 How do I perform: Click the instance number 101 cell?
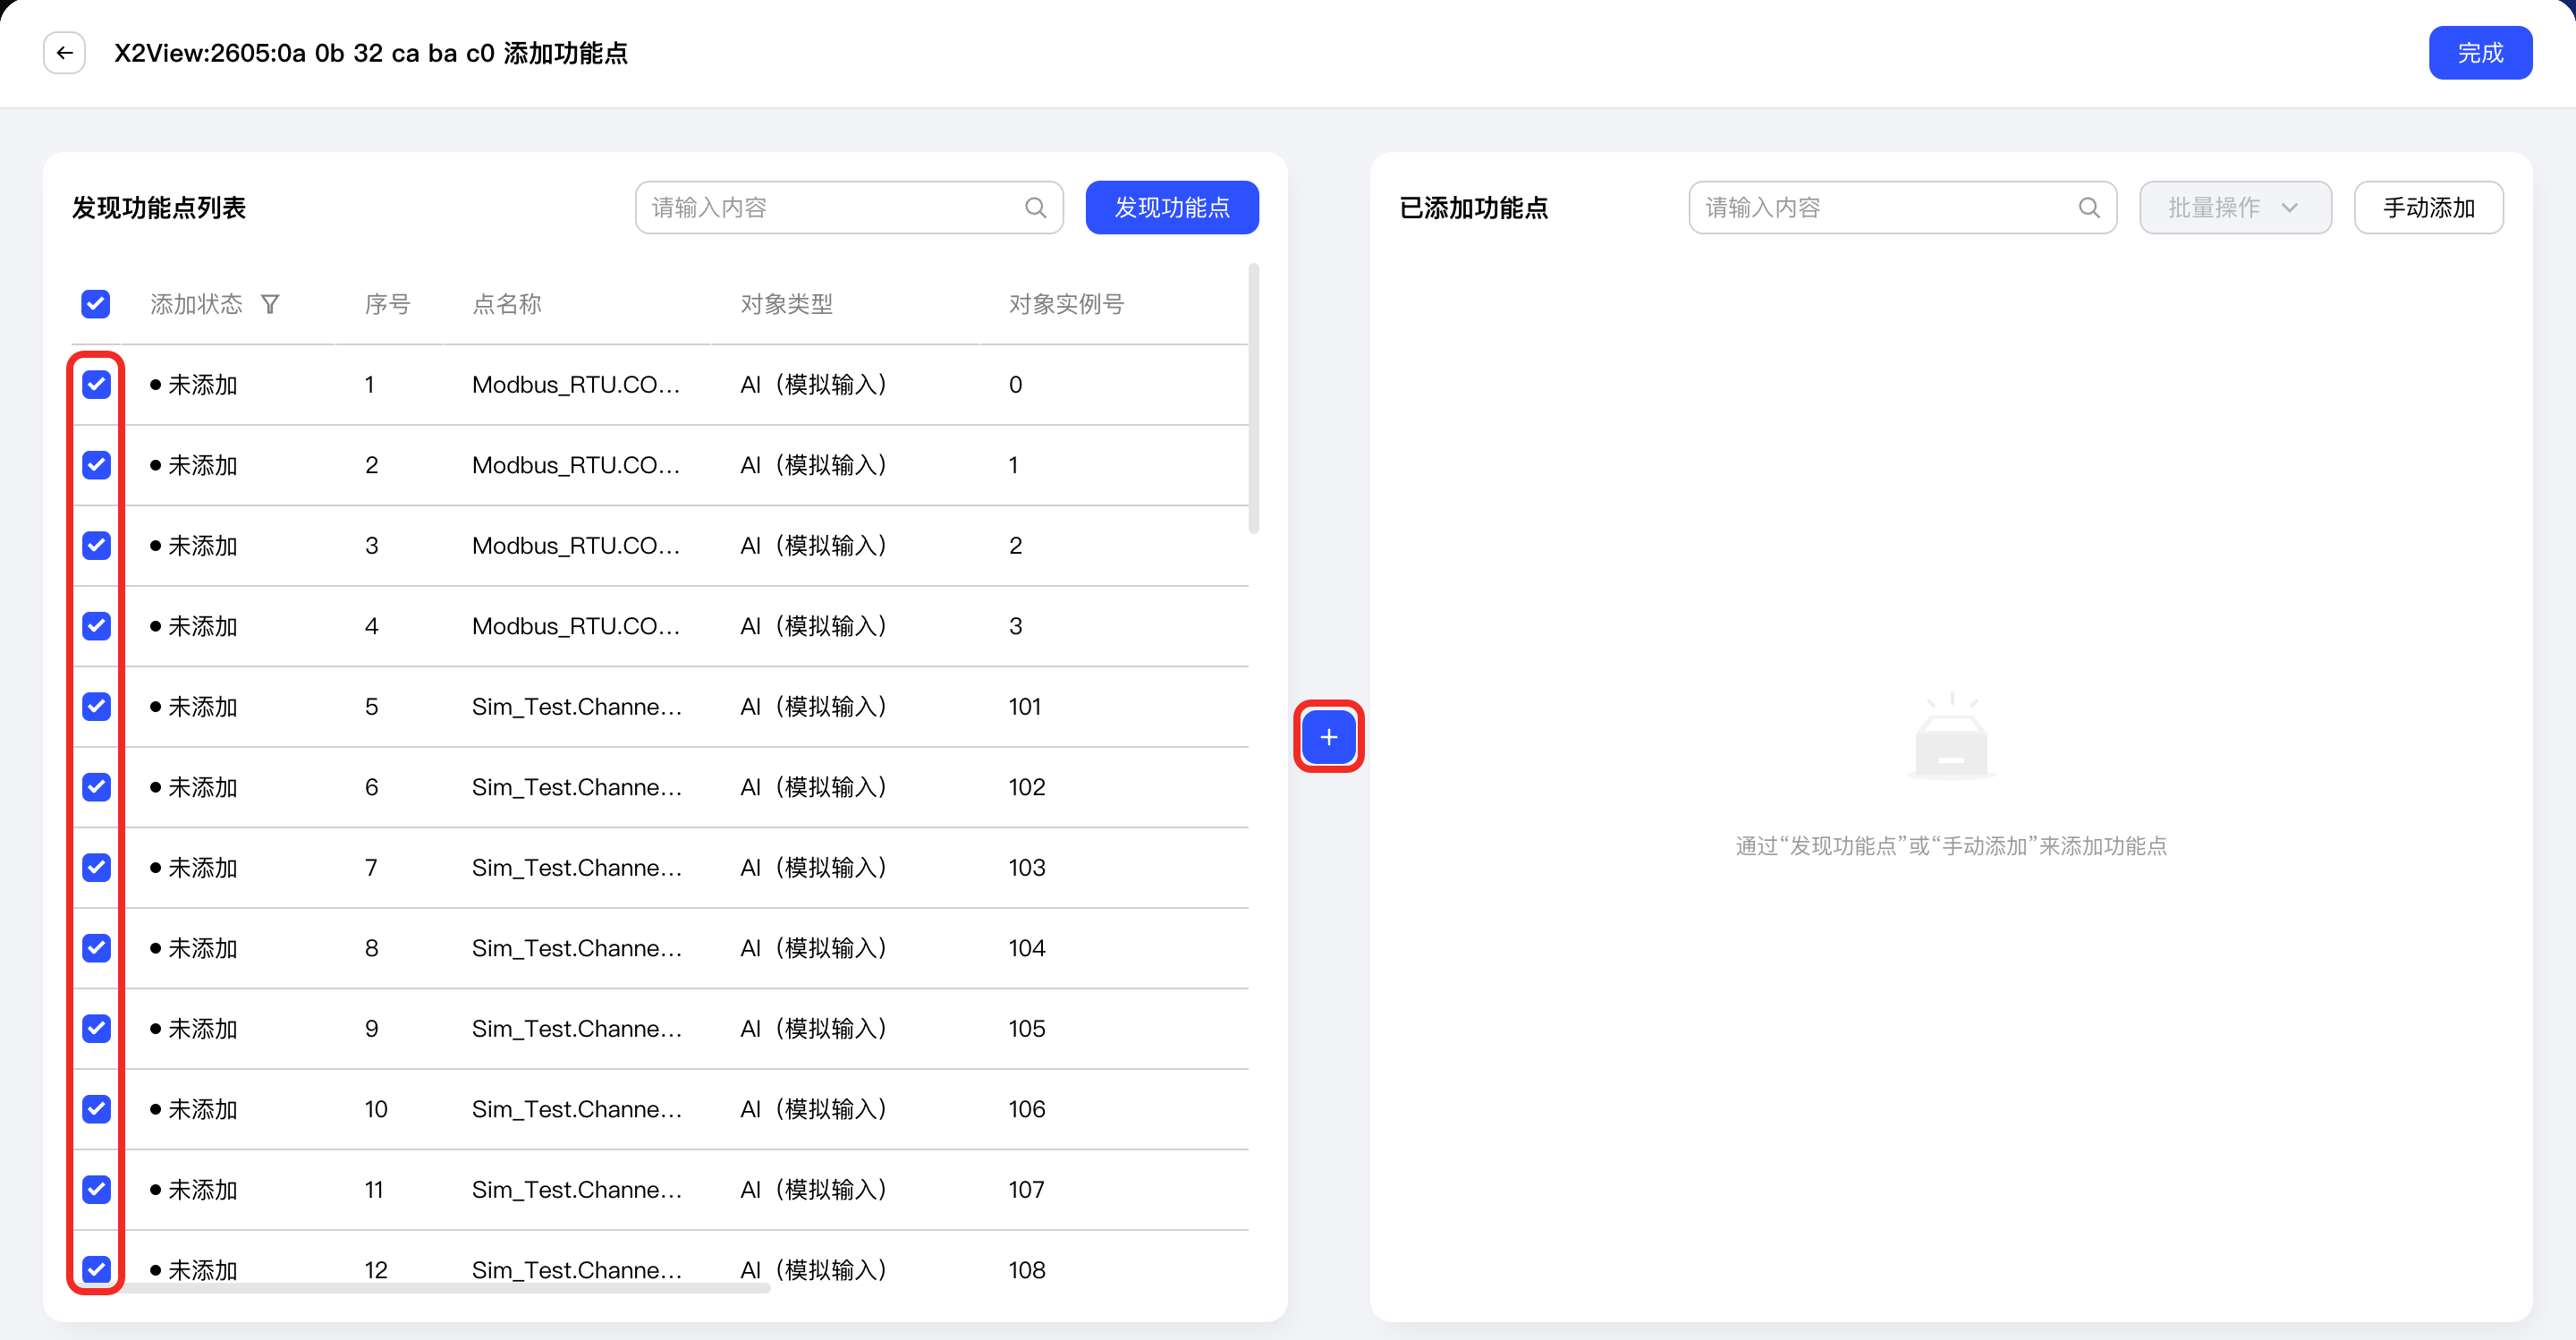click(1025, 707)
